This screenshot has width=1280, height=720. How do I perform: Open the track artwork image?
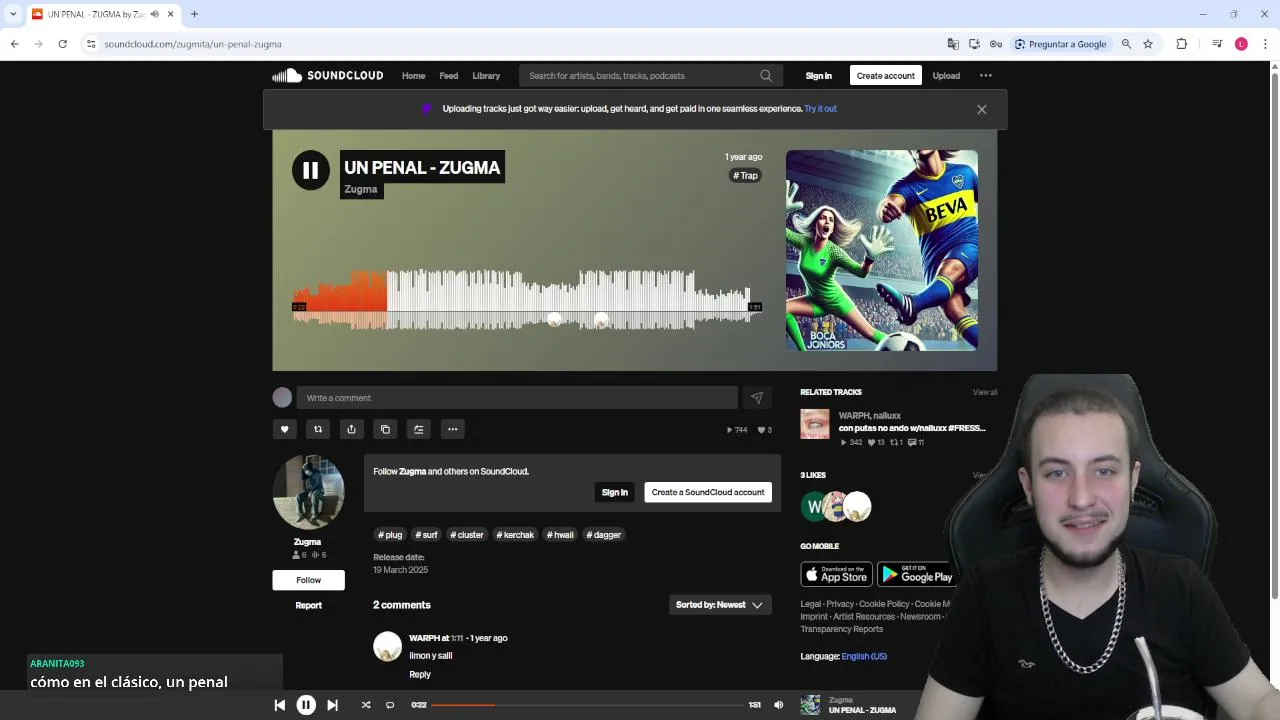882,250
